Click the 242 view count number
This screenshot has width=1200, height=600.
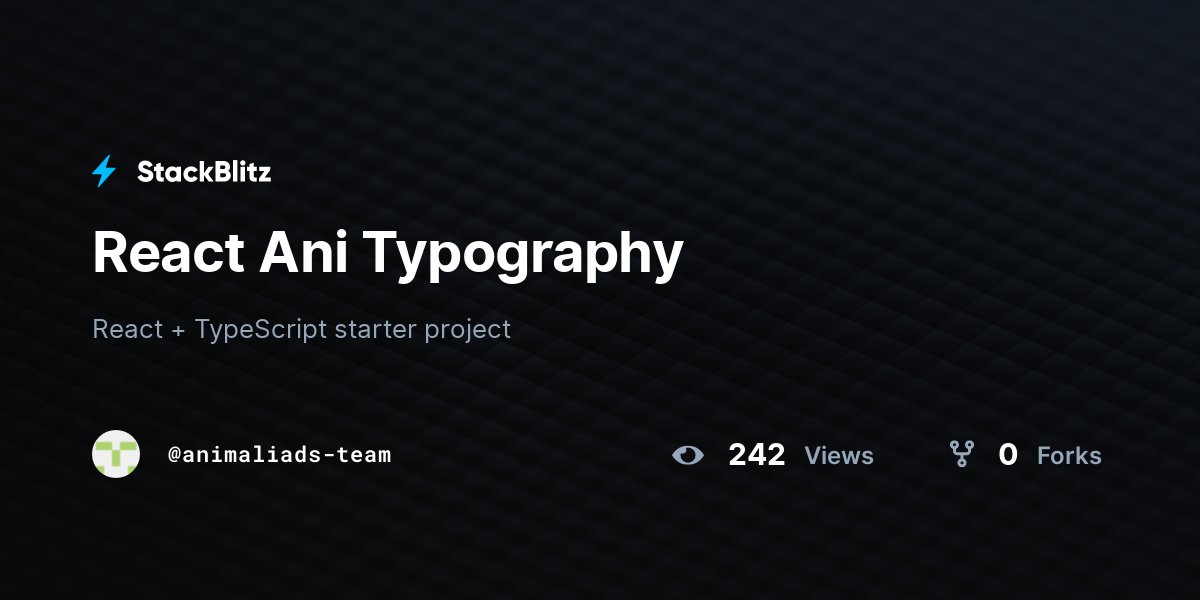tap(757, 455)
